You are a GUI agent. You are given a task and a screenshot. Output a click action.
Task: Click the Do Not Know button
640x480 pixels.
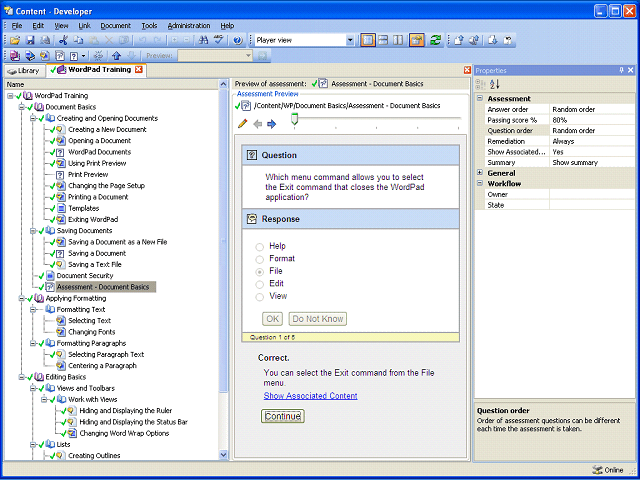(318, 319)
